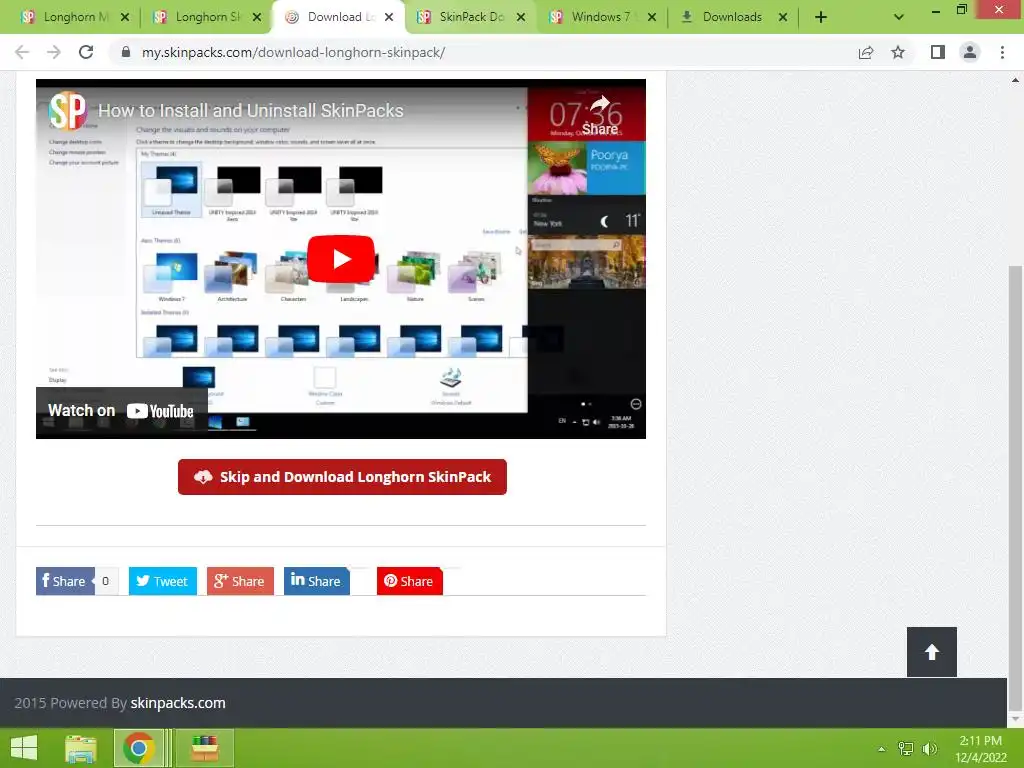Image resolution: width=1024 pixels, height=768 pixels.
Task: Close the active Download tab
Action: coord(389,17)
